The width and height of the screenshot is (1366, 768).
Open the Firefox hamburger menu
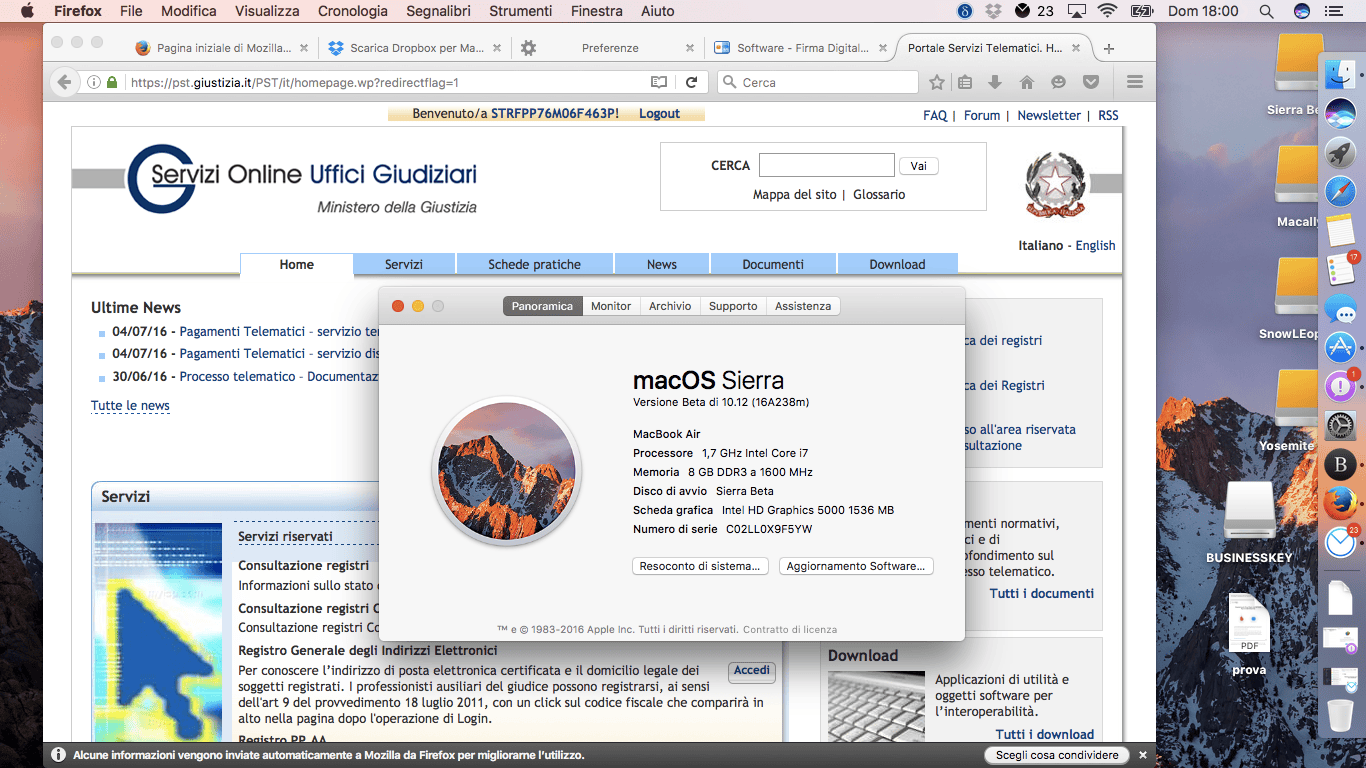coord(1135,83)
